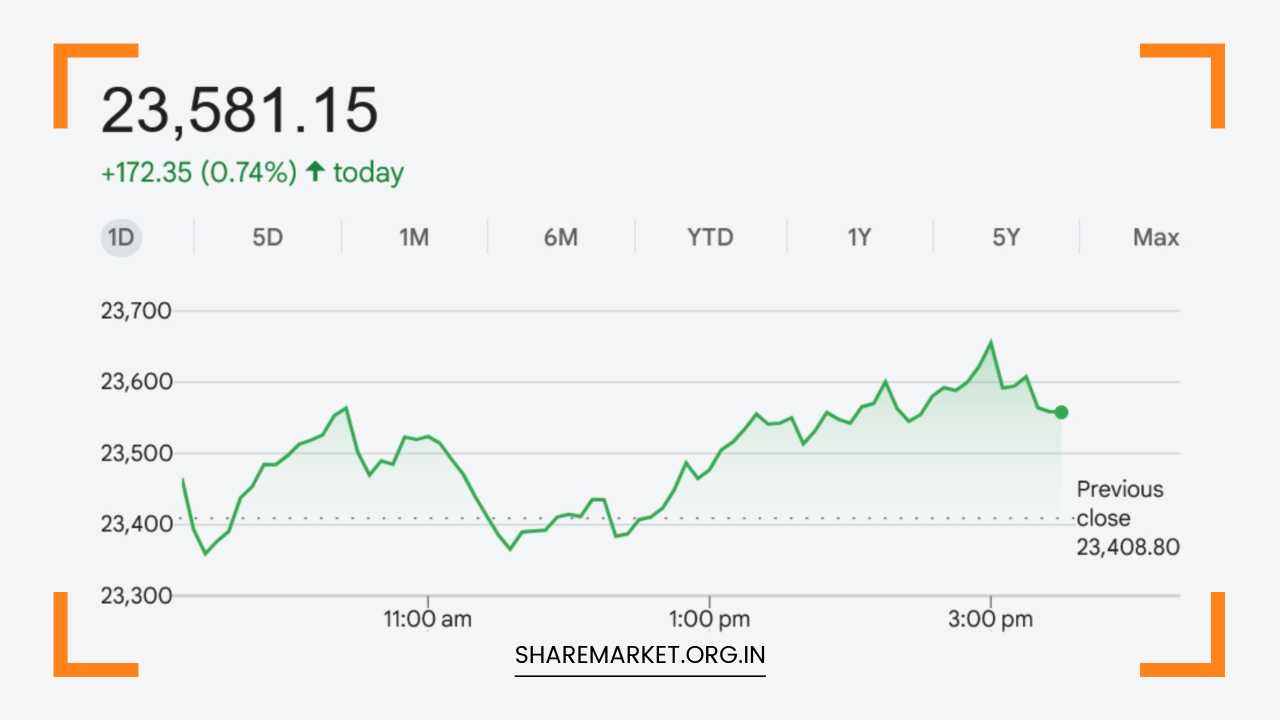
Task: Click the green upward arrow icon
Action: [x=314, y=172]
